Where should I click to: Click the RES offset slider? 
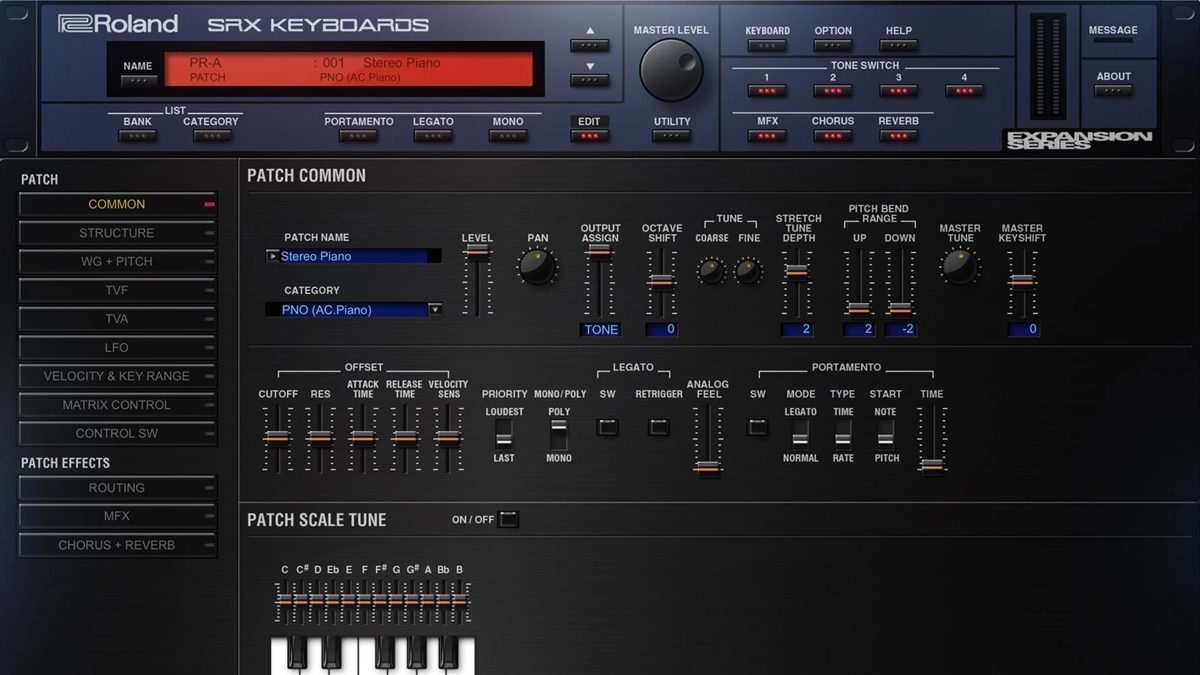pos(320,438)
